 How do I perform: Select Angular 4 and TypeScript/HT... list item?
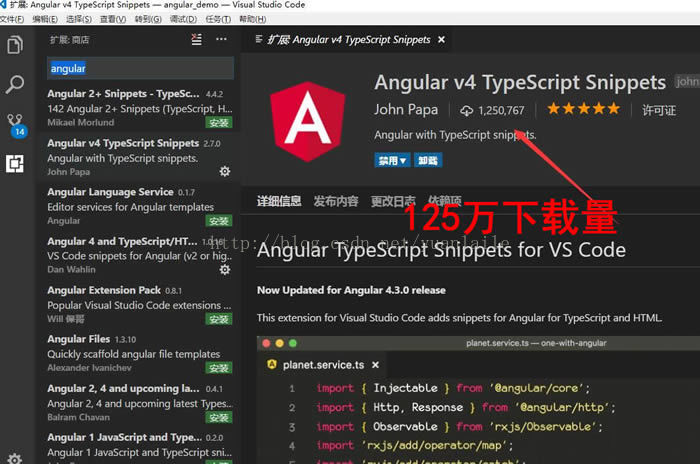point(139,255)
